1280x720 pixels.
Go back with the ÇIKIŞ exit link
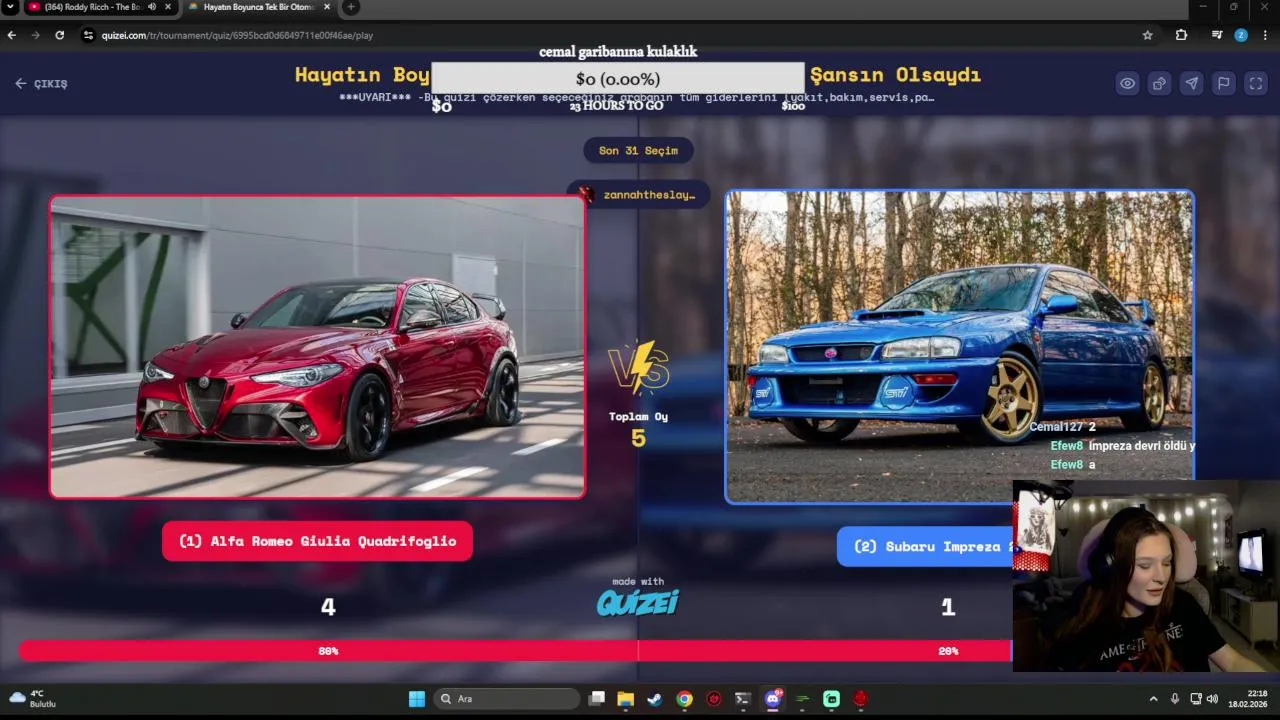(x=41, y=84)
